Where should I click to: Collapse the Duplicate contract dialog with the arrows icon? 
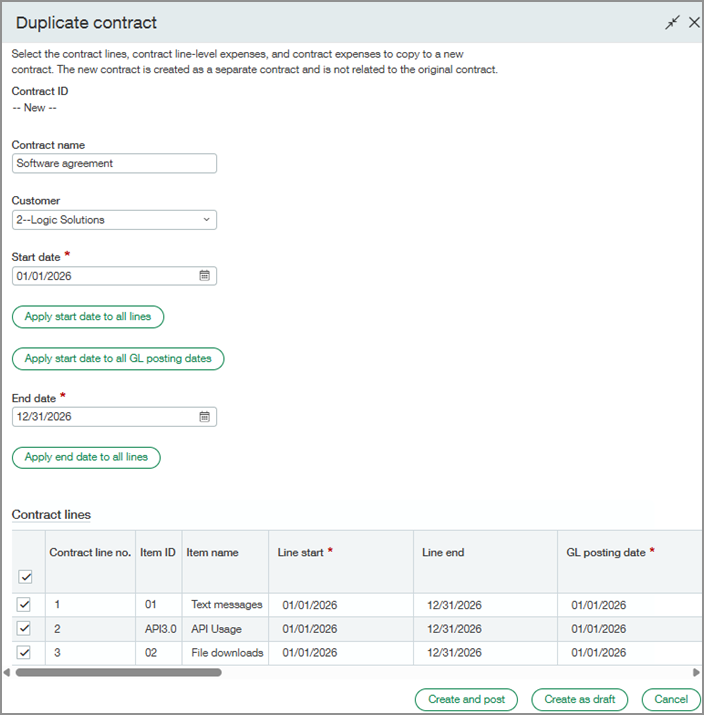672,22
